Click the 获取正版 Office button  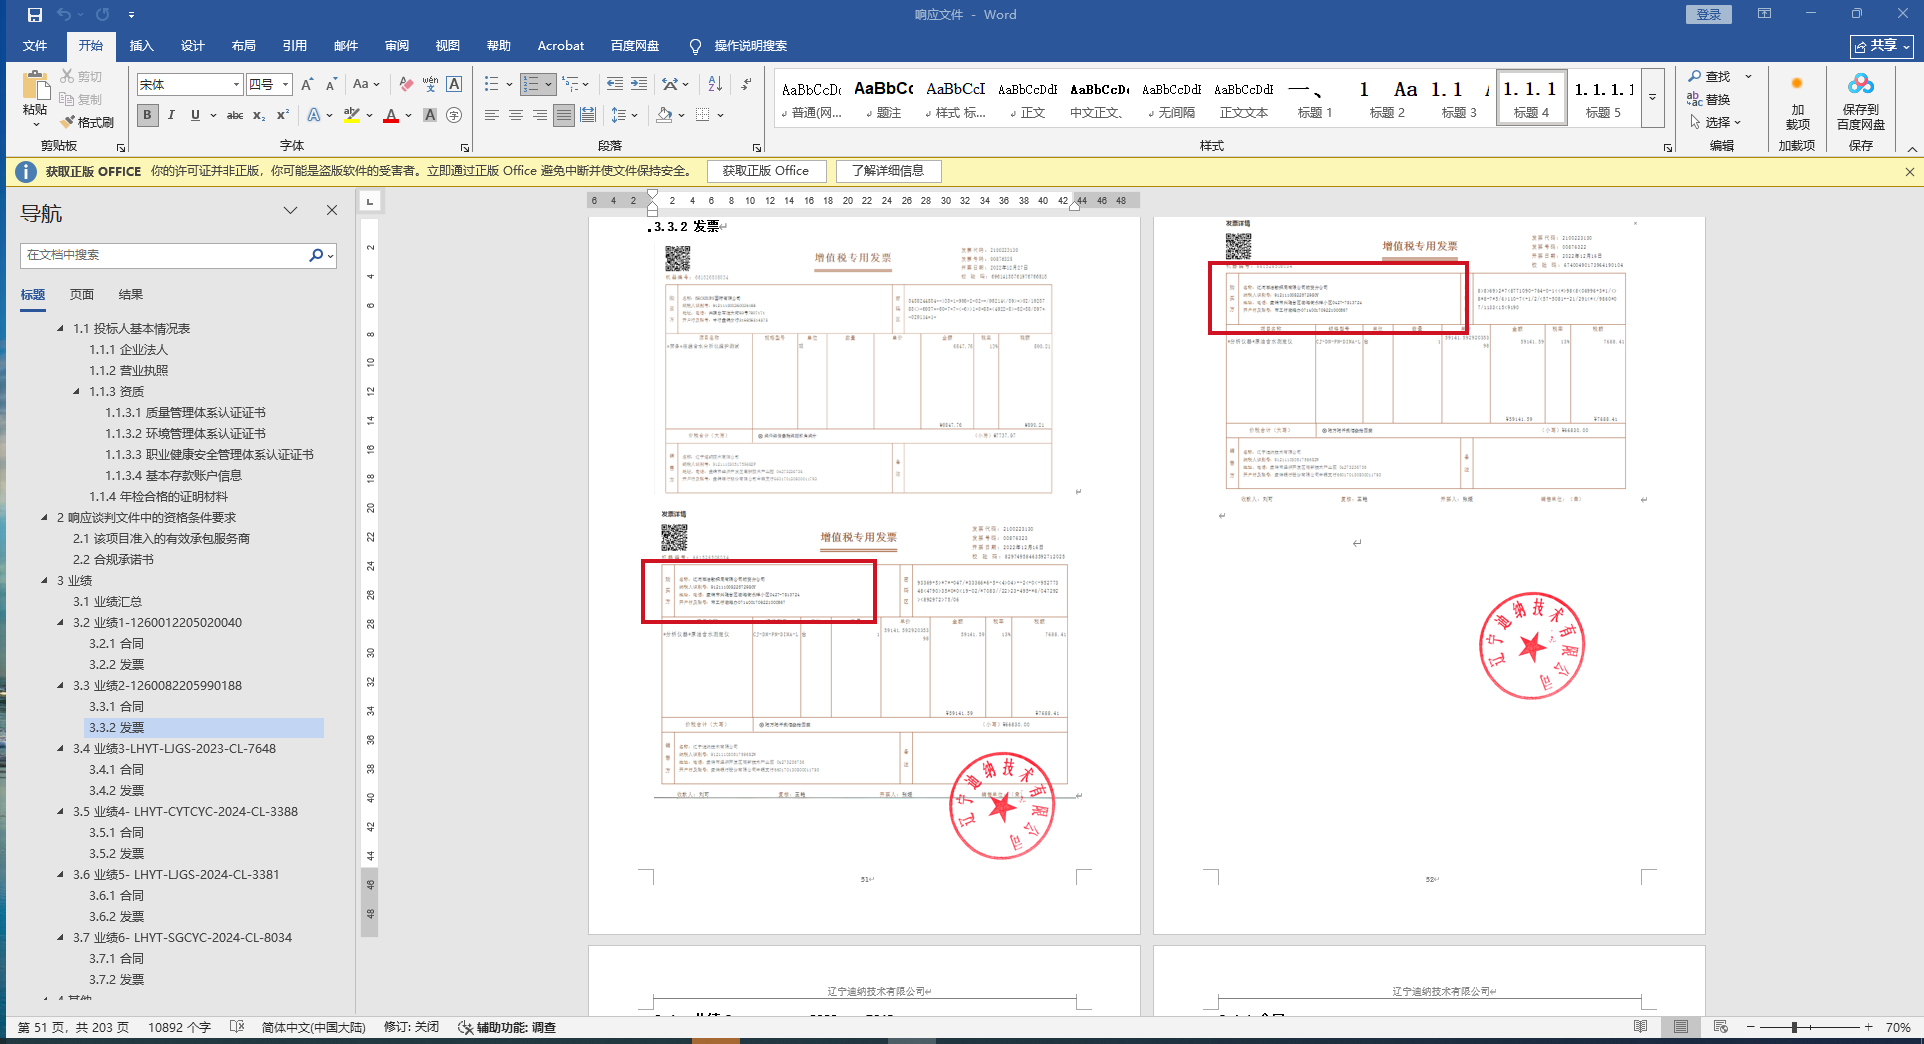pyautogui.click(x=766, y=171)
